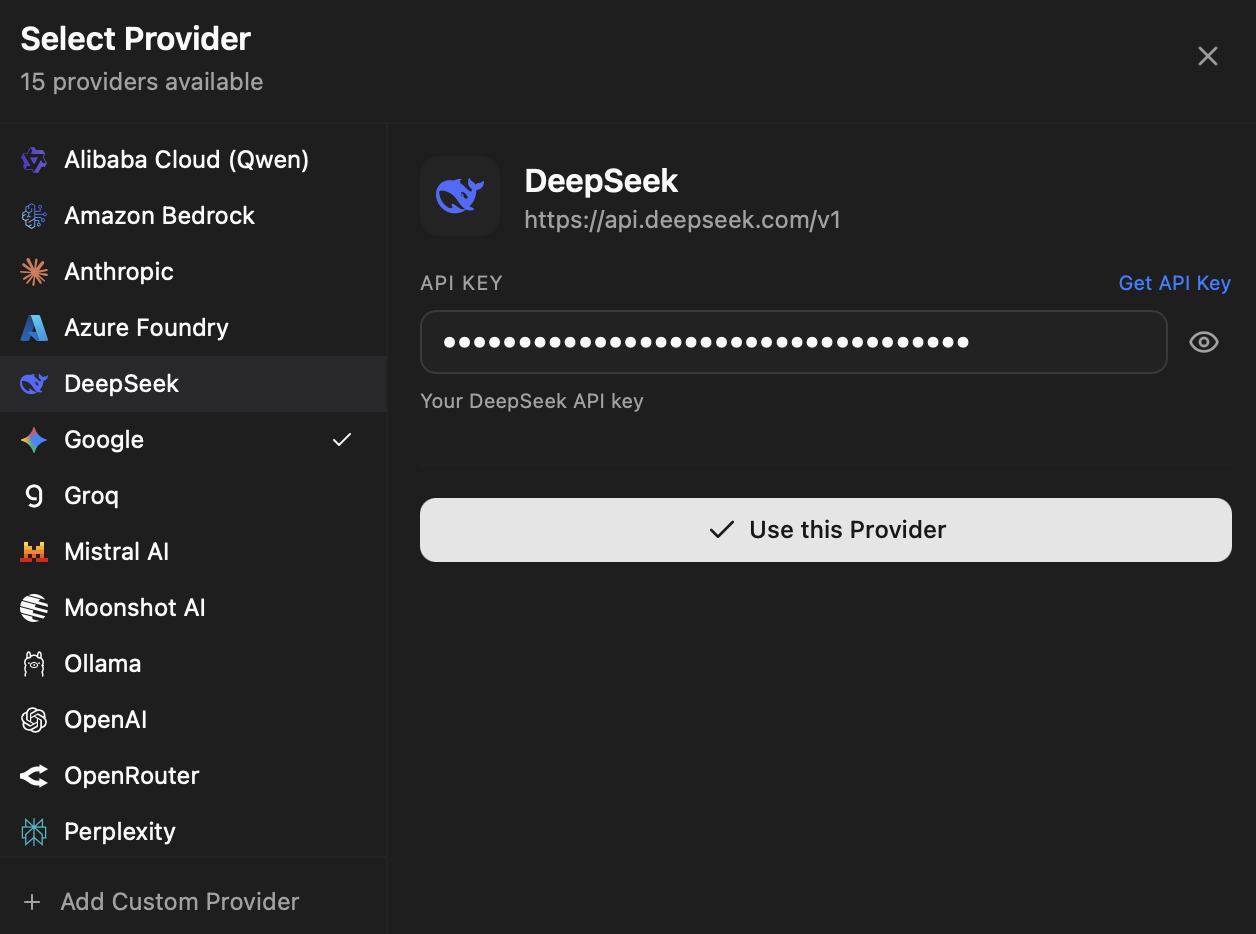The height and width of the screenshot is (934, 1256).
Task: Click the Perplexity logo icon
Action: (x=34, y=832)
